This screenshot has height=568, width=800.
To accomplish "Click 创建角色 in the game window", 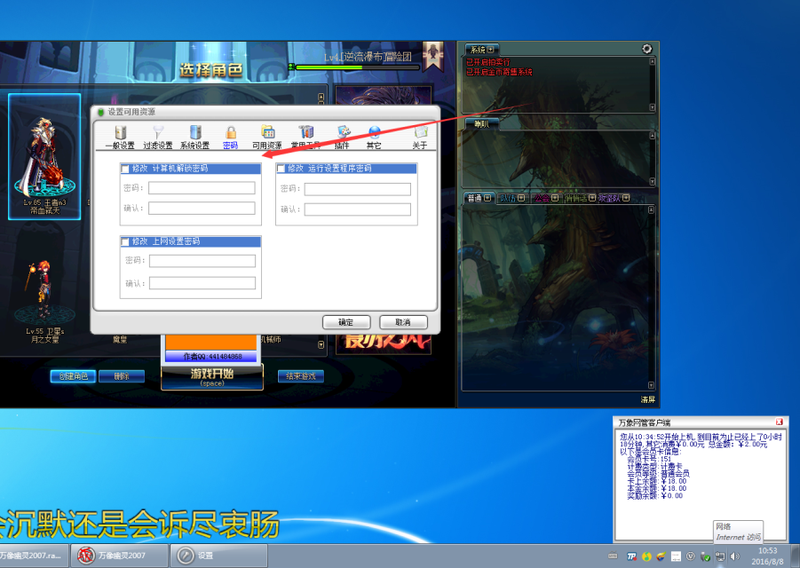I will point(73,376).
